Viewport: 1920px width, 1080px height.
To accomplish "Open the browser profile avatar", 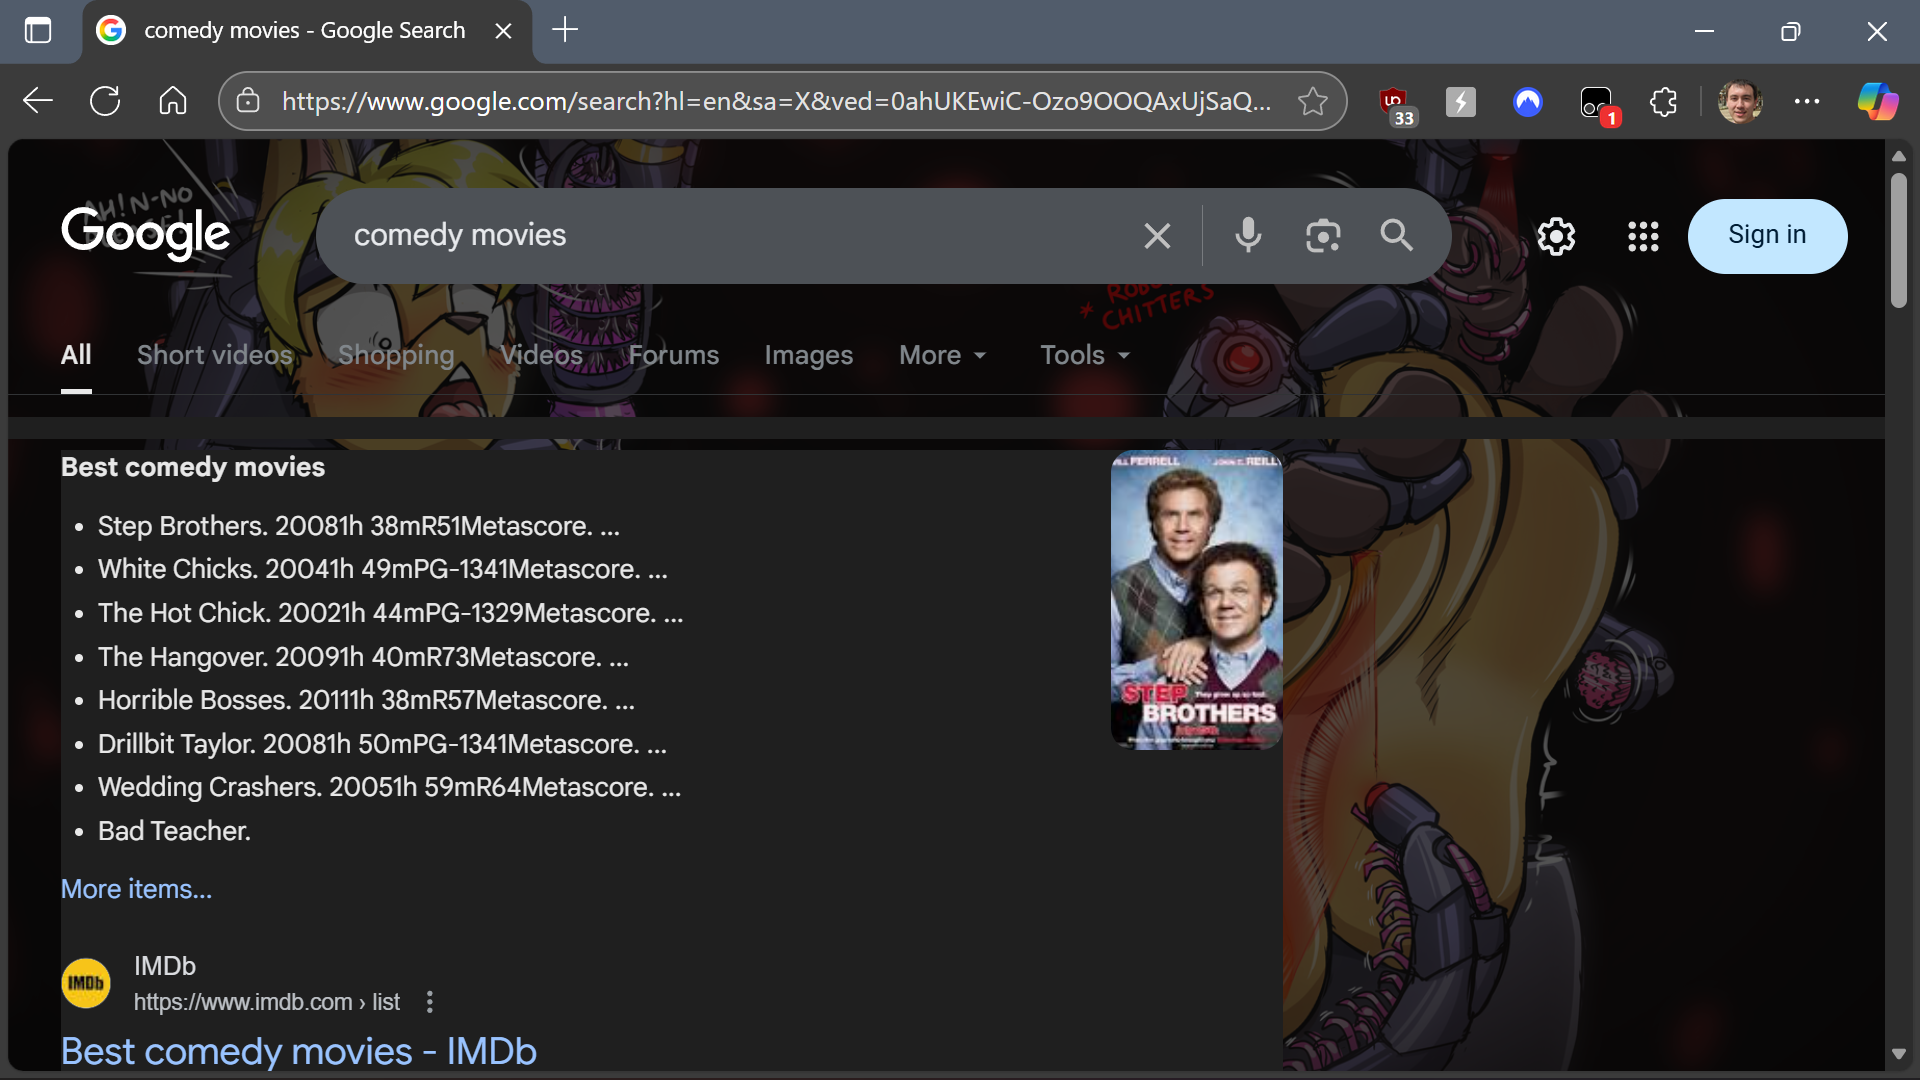I will (x=1740, y=101).
